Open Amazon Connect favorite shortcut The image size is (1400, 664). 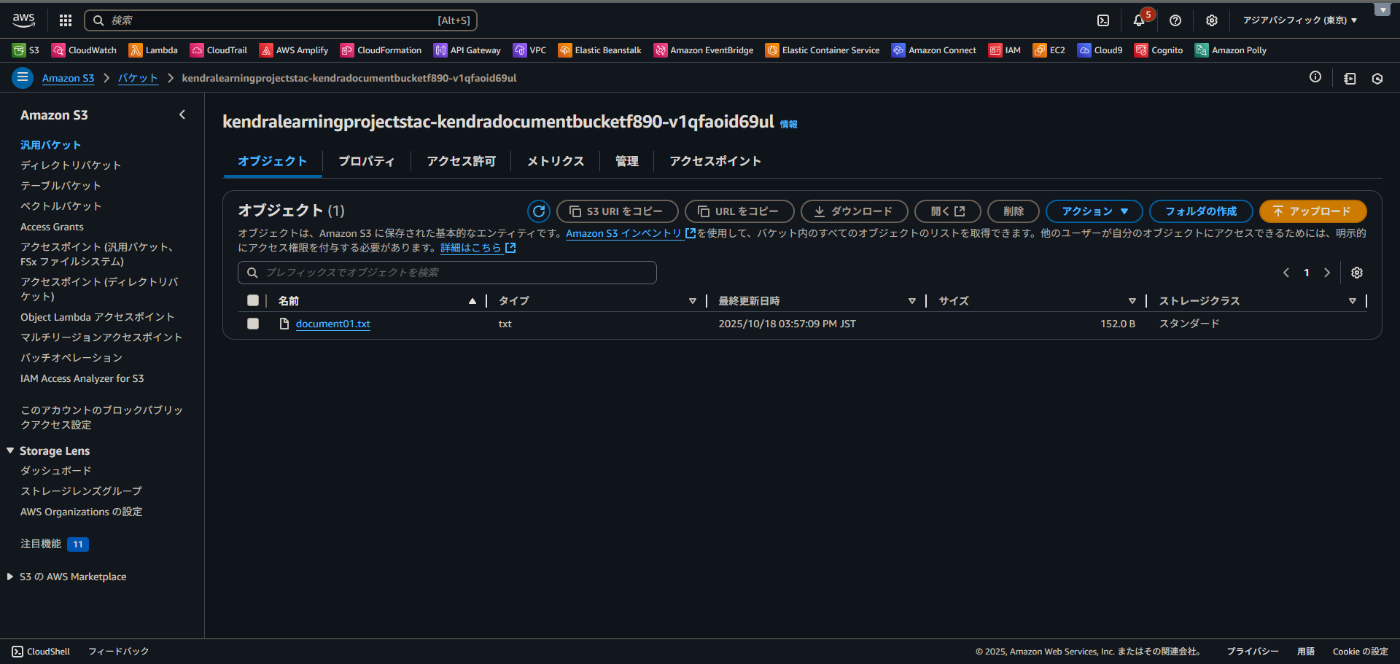pos(934,50)
